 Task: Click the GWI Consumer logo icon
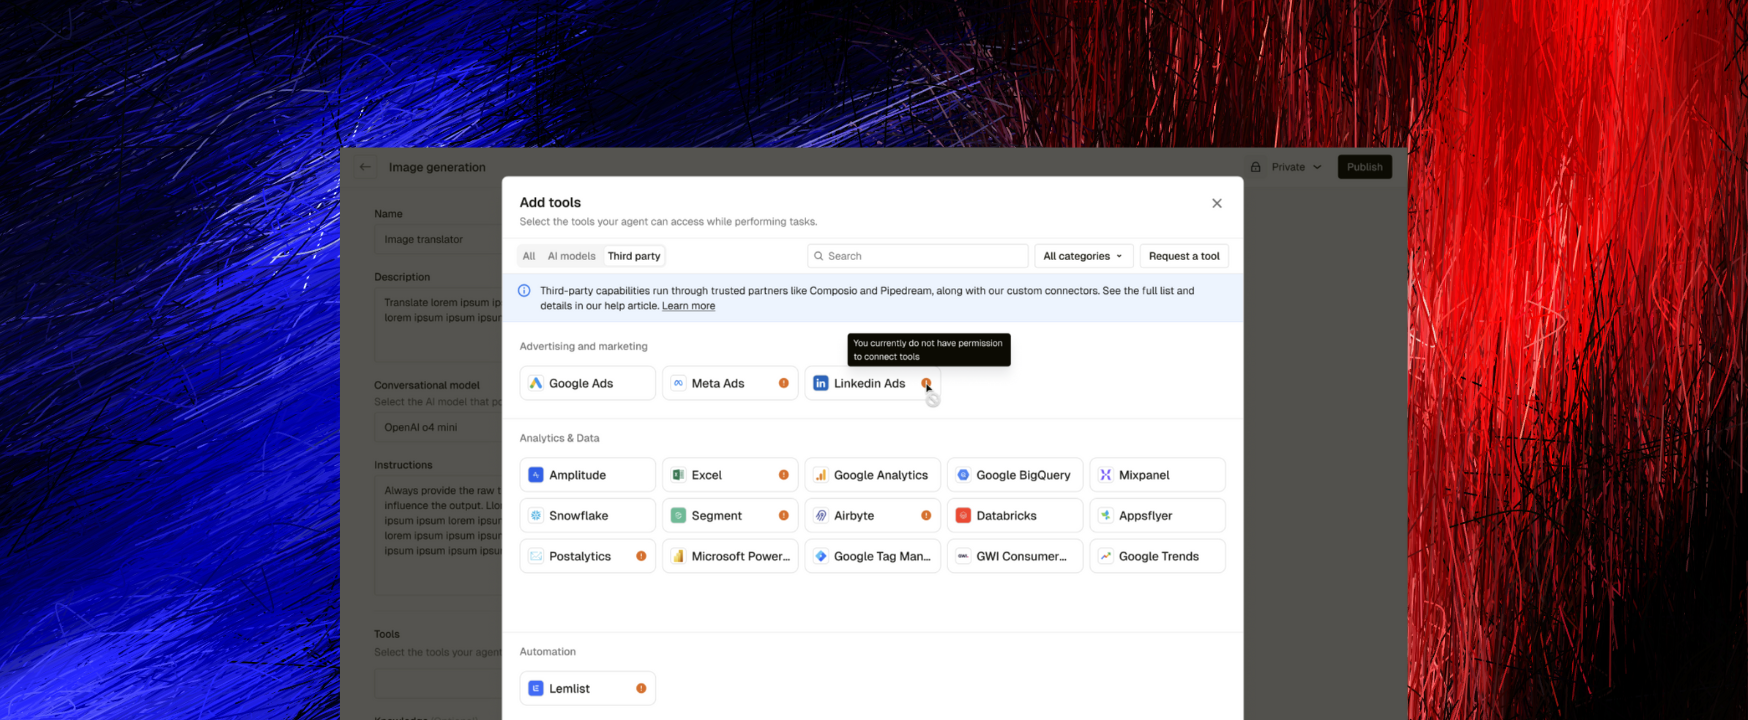click(x=963, y=556)
